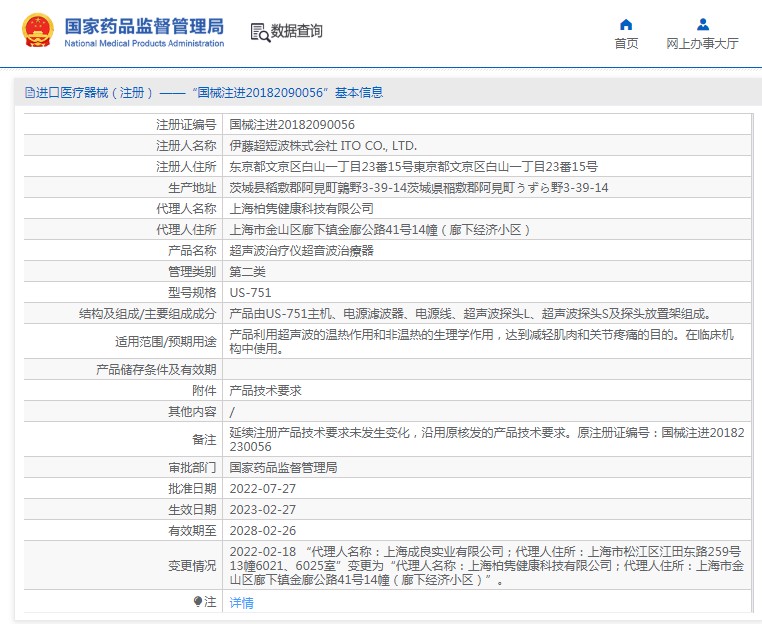The height and width of the screenshot is (624, 762).
Task: Click the 首页 home icon
Action: pos(626,25)
